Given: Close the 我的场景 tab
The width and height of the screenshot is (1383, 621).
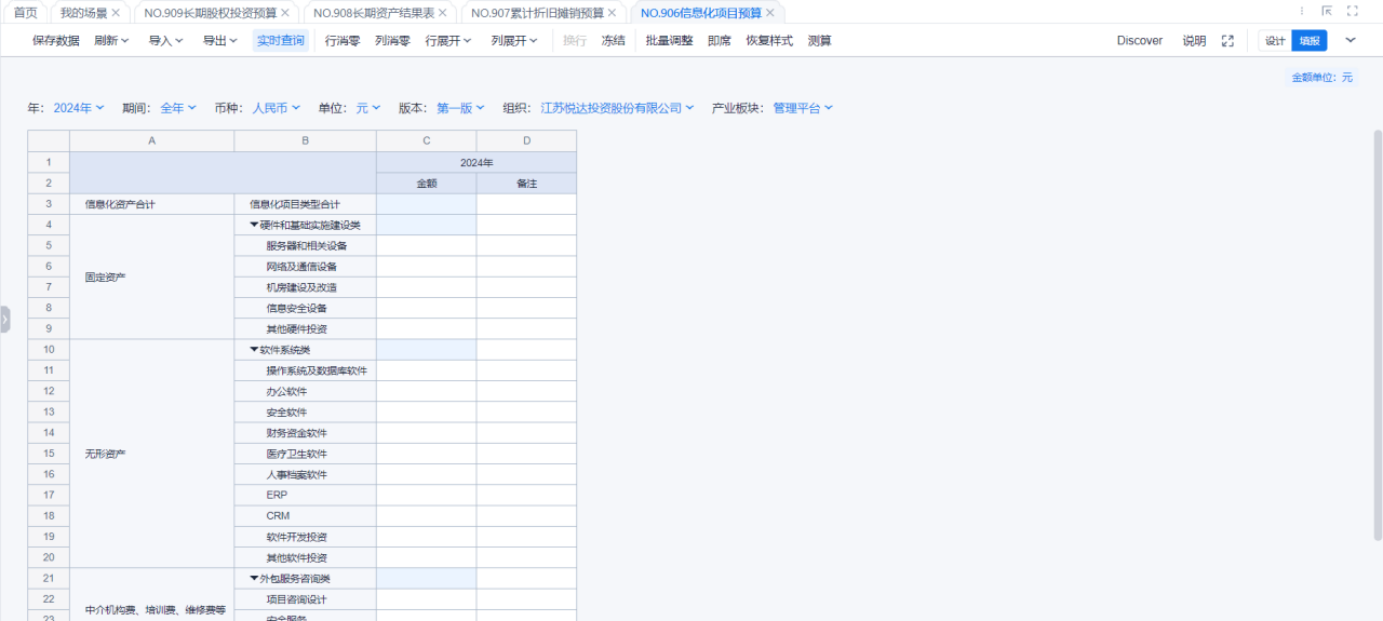Looking at the screenshot, I should point(115,13).
